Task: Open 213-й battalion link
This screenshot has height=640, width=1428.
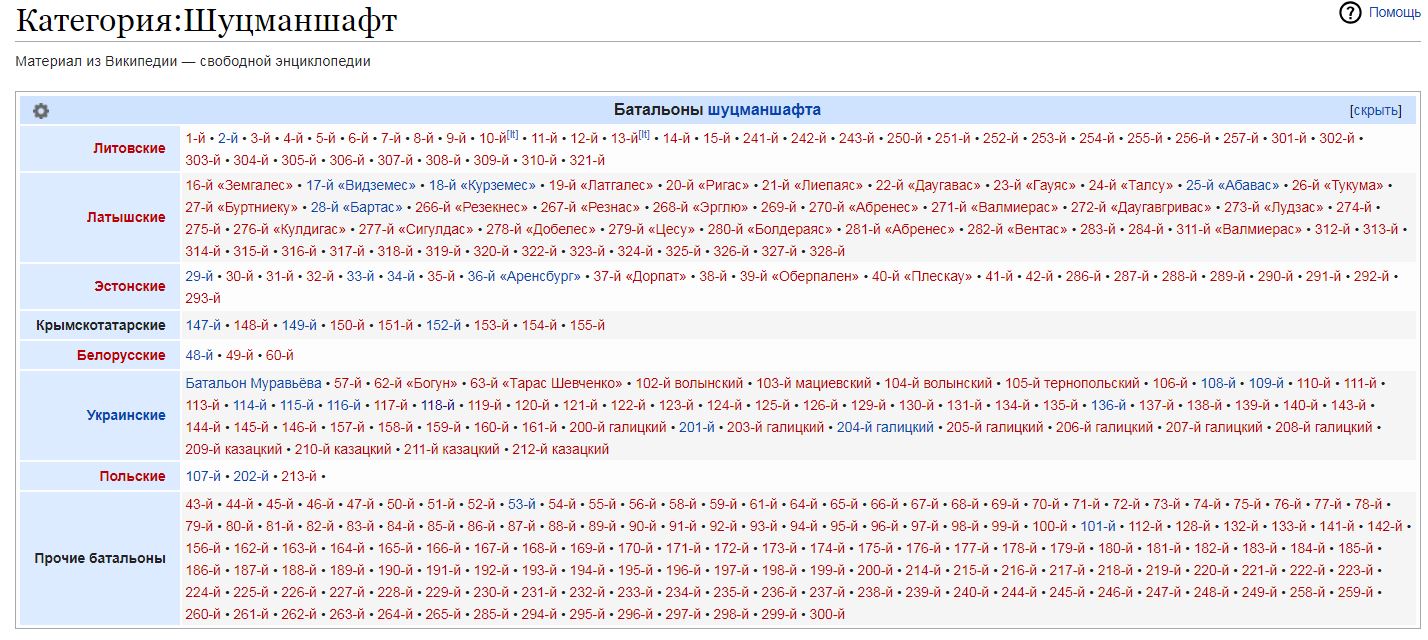Action: click(x=299, y=476)
